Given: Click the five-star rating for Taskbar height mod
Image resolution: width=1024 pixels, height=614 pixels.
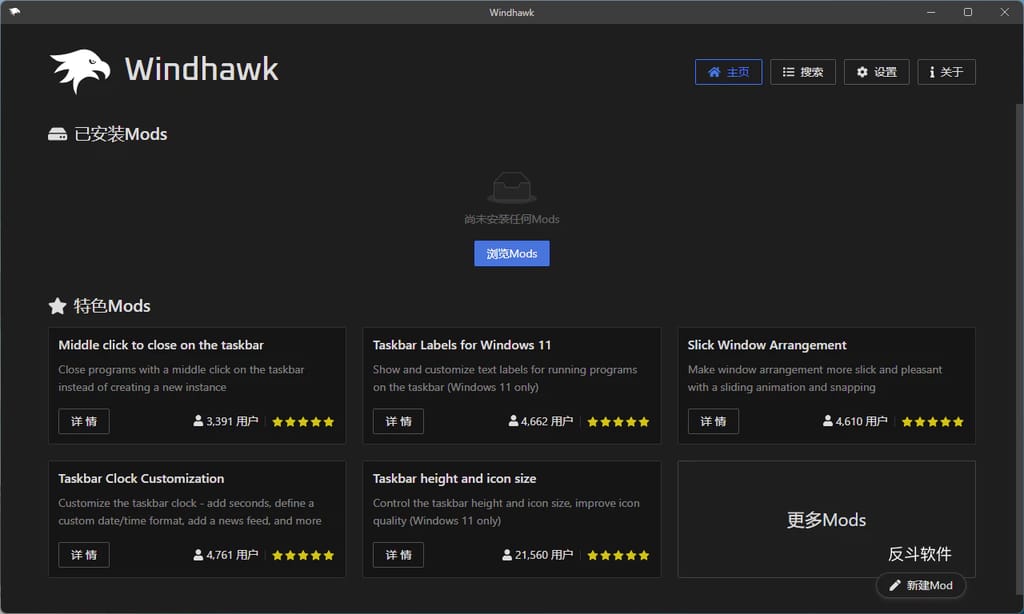Looking at the screenshot, I should [x=618, y=554].
